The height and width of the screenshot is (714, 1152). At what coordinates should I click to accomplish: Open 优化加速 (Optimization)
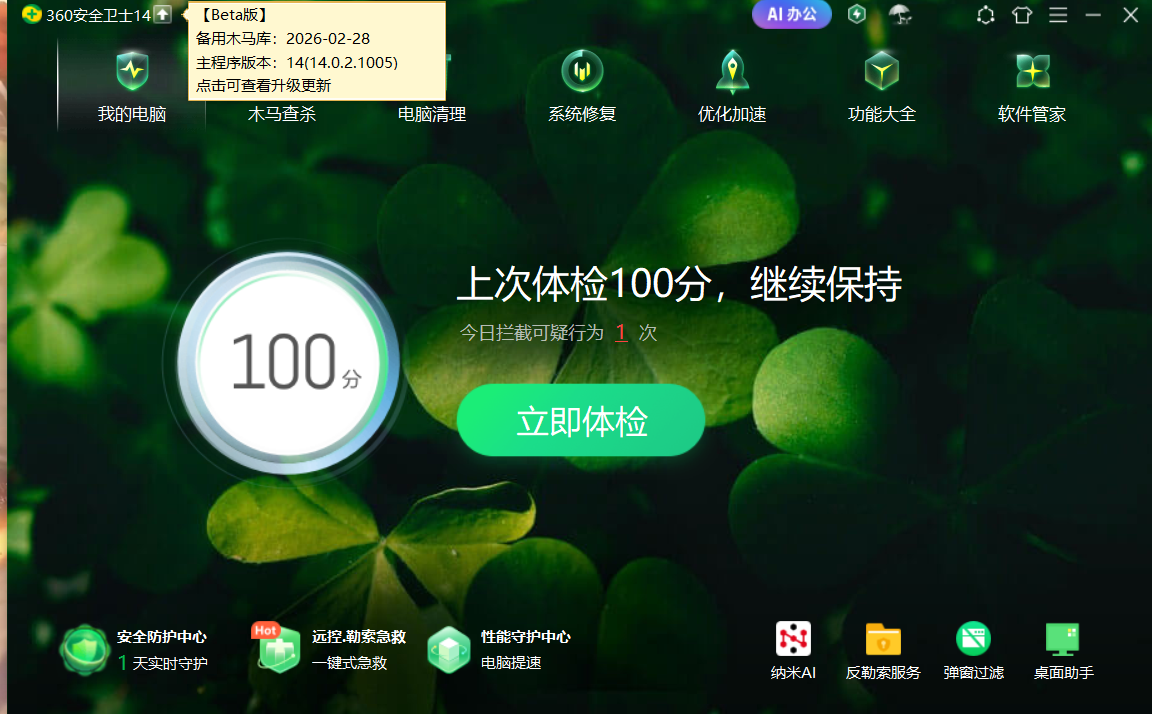point(731,90)
